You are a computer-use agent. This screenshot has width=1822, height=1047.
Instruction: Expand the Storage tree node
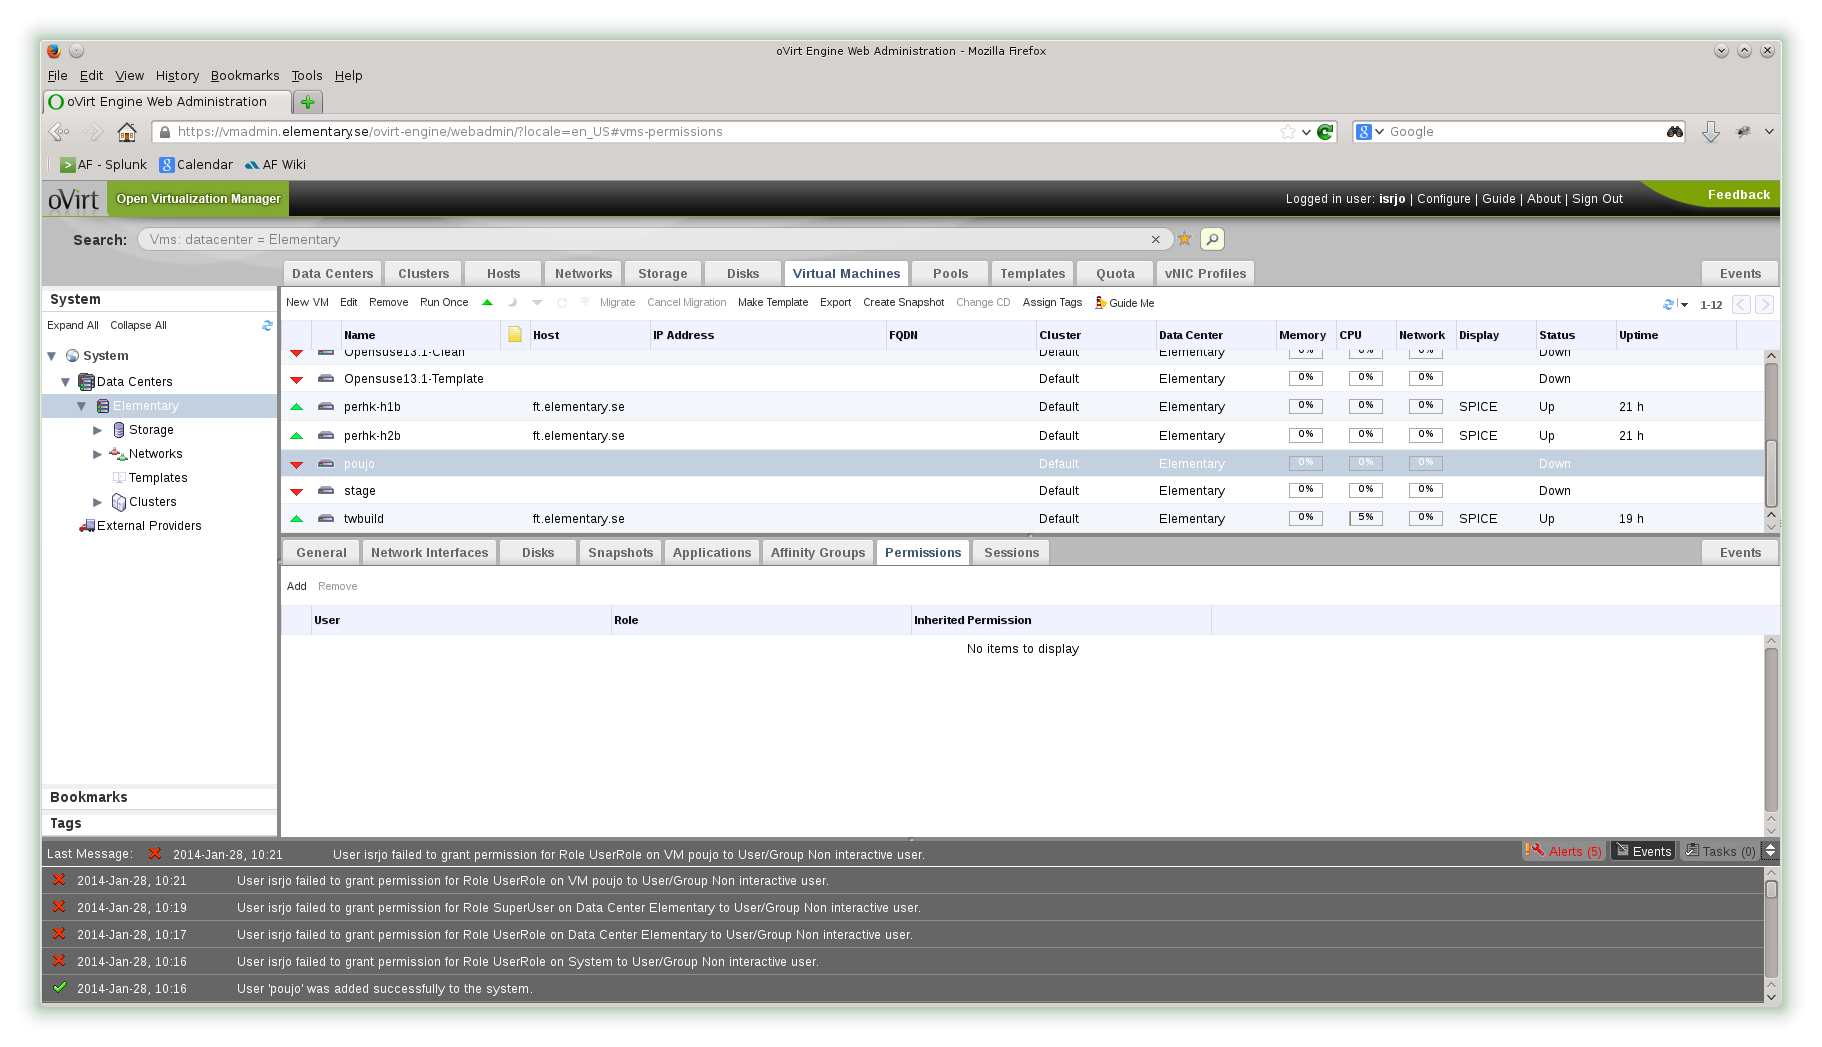98,430
